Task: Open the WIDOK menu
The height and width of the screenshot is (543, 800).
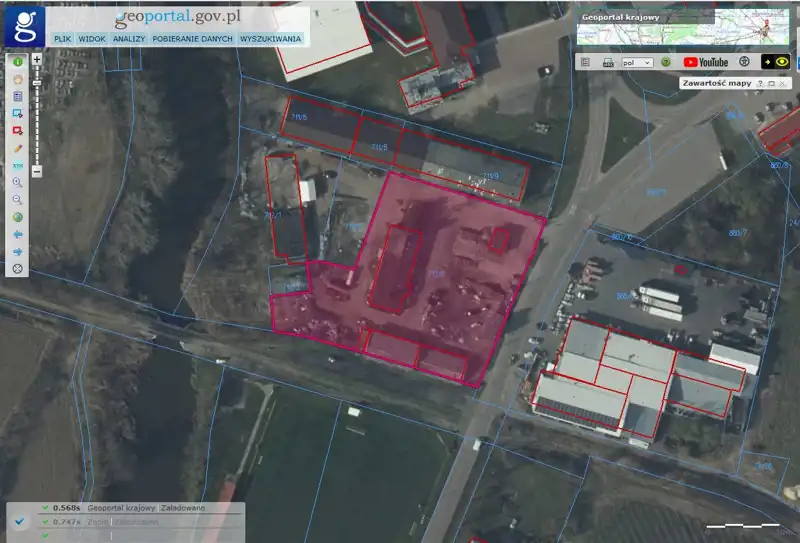Action: 92,39
